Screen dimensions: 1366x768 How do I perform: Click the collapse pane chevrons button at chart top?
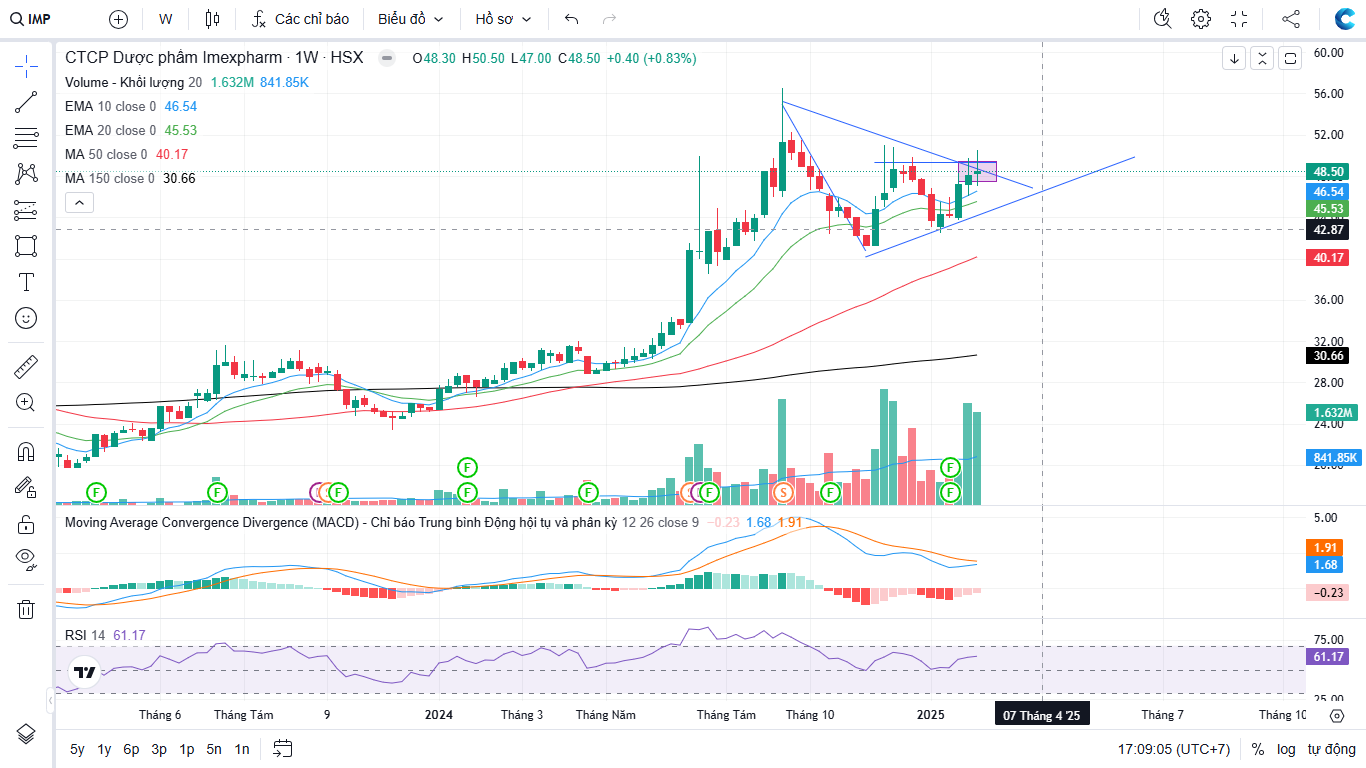[1263, 58]
